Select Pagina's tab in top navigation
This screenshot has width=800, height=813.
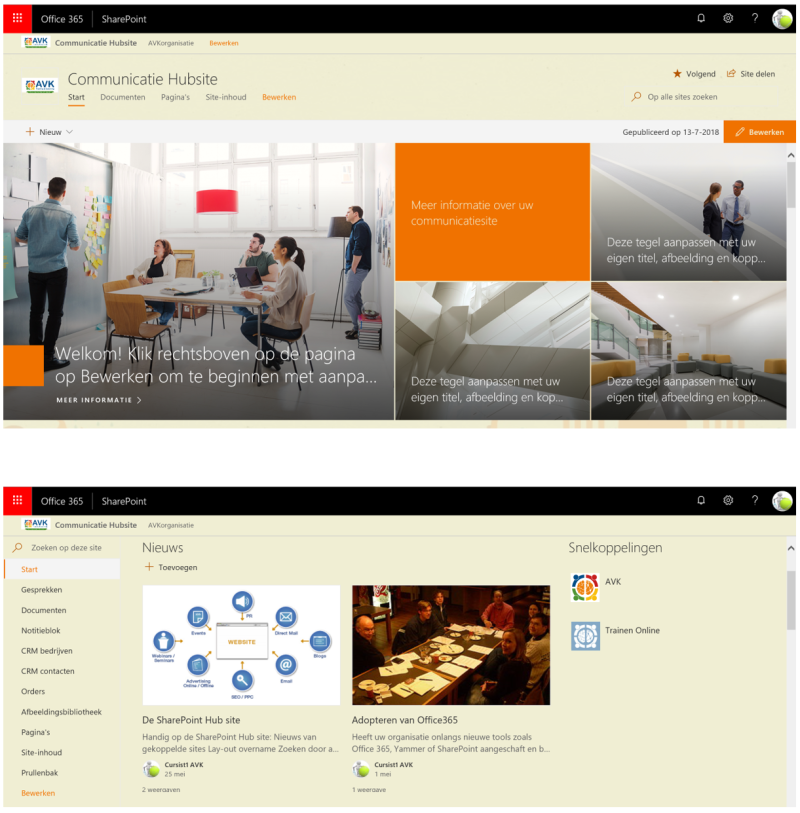(x=175, y=97)
